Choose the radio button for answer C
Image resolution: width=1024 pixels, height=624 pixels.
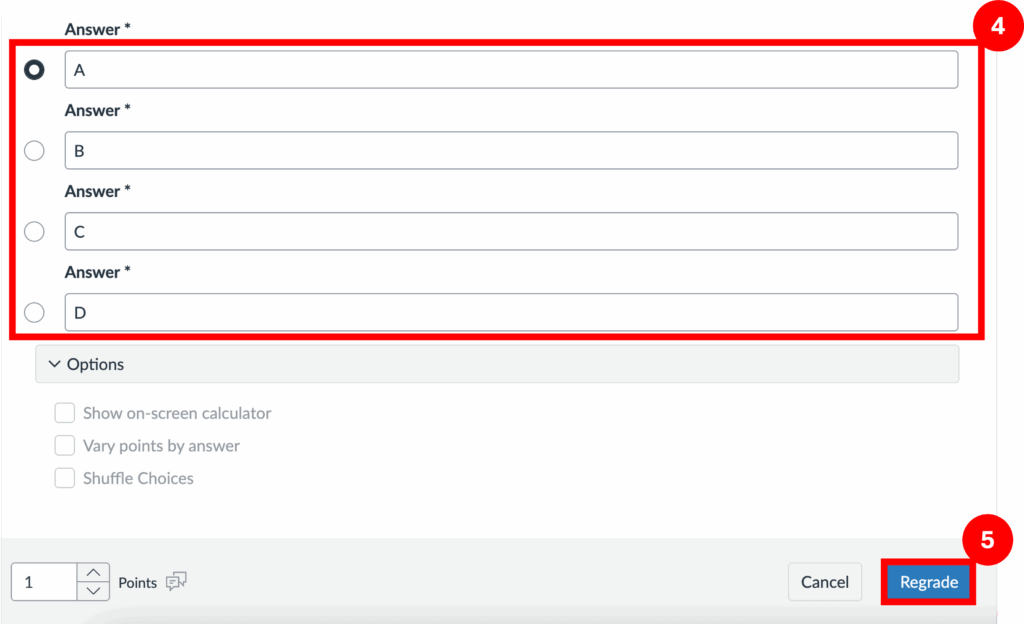[x=34, y=232]
